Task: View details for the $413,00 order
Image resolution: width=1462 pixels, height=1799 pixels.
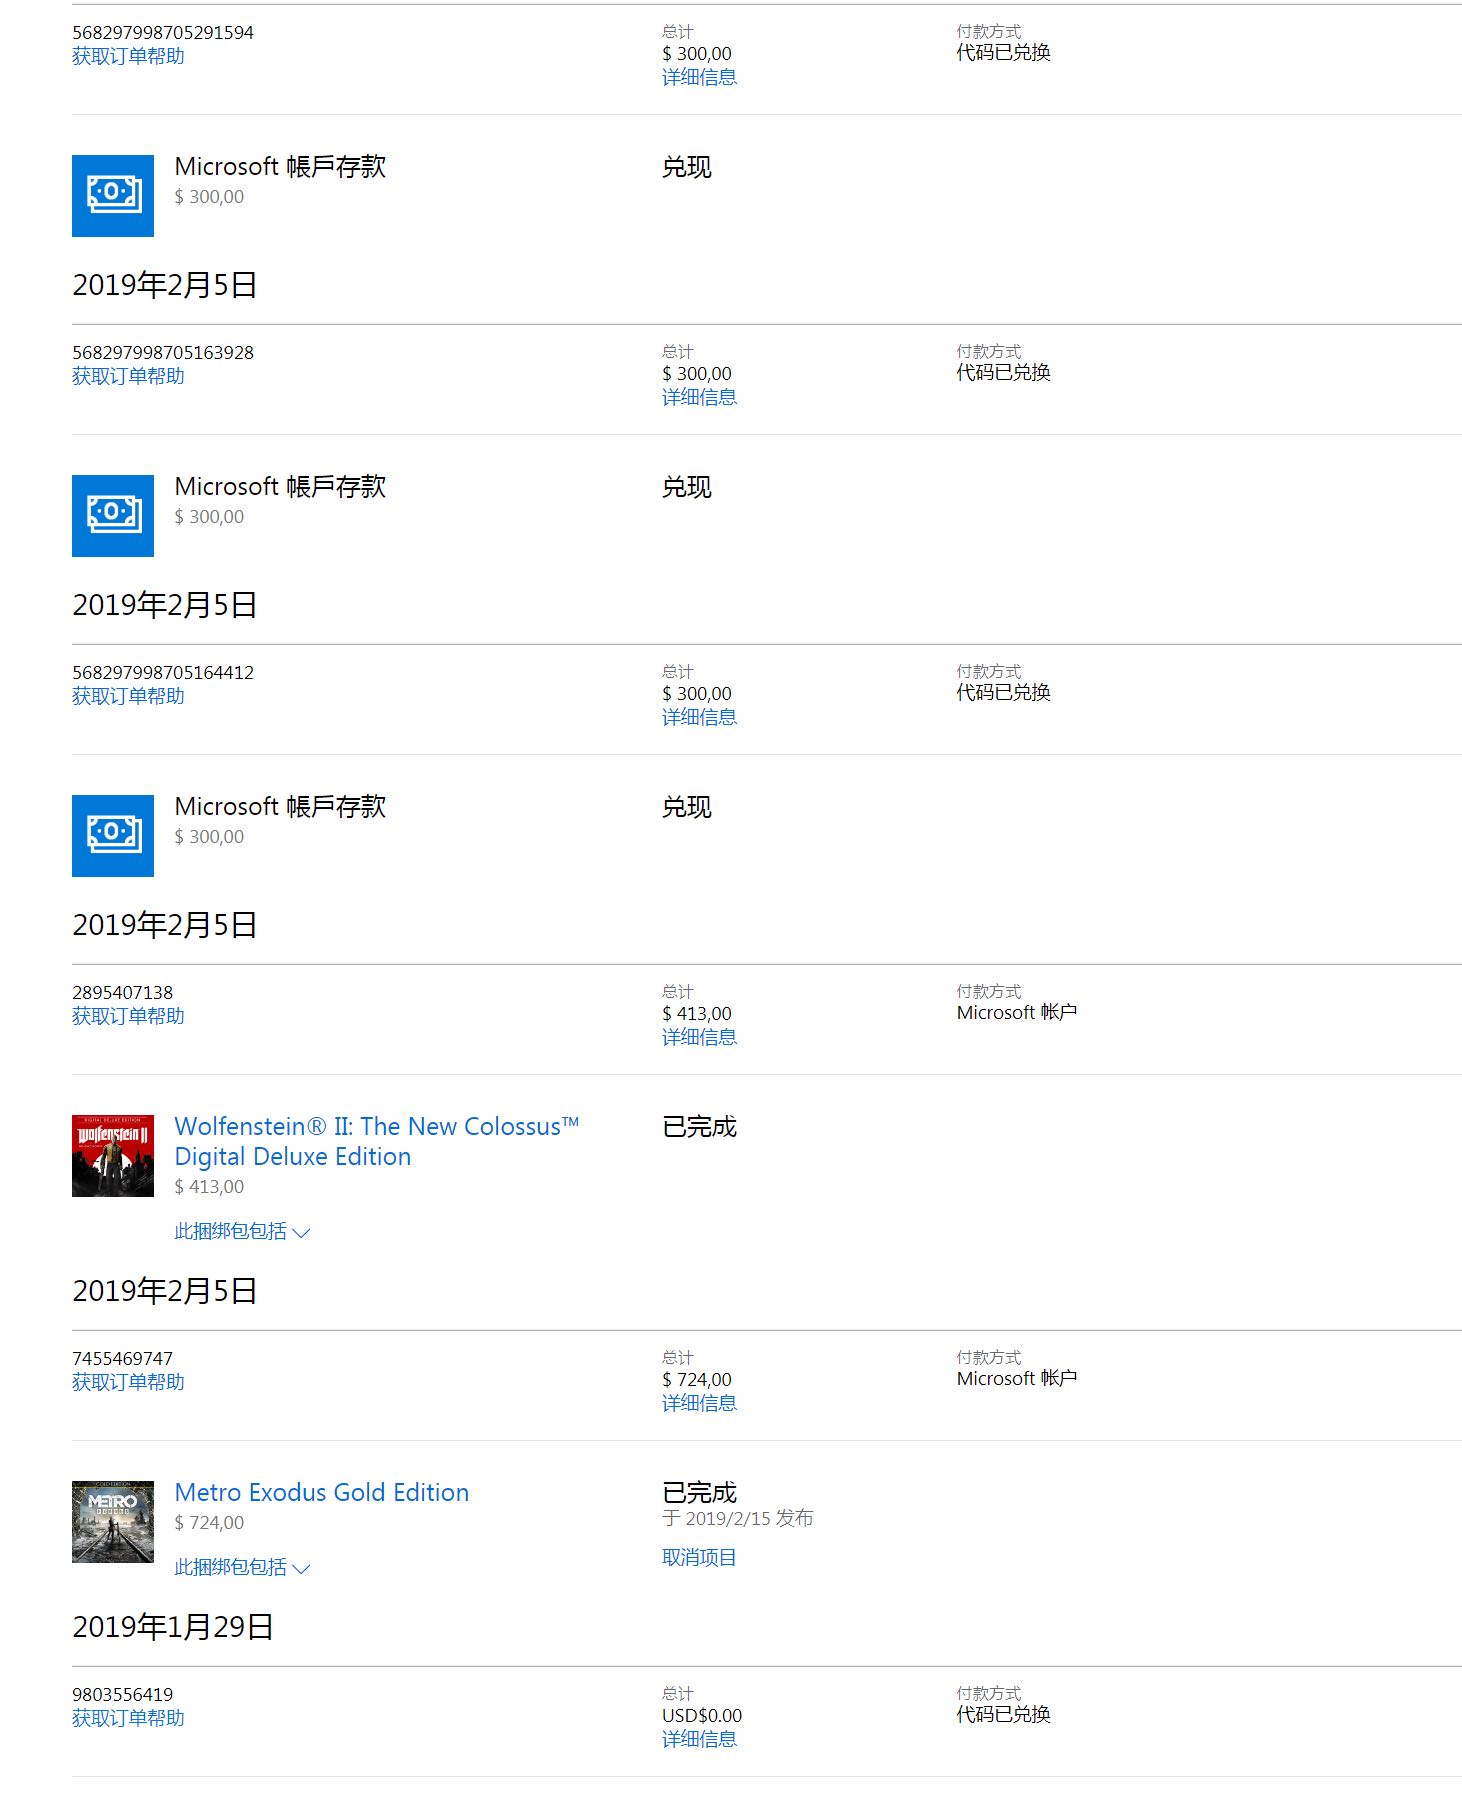Action: click(699, 1037)
